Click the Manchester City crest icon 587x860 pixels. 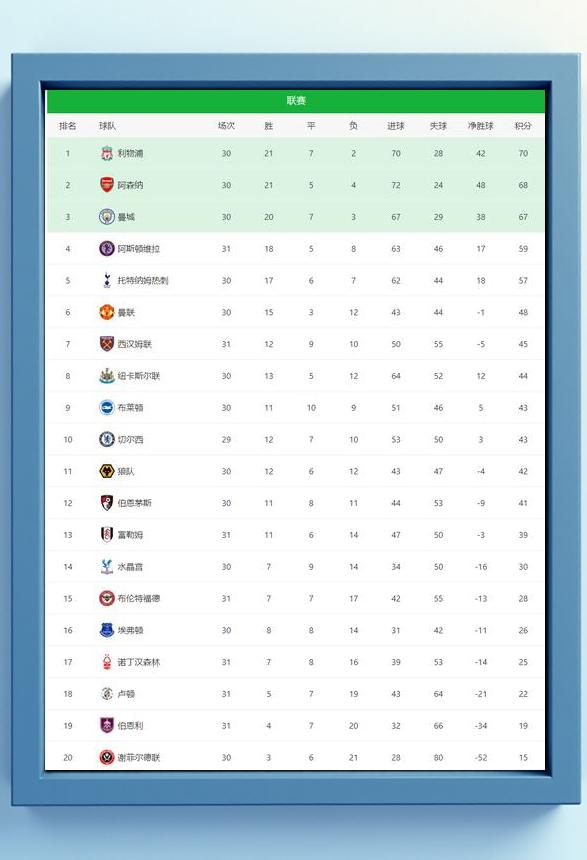click(106, 217)
